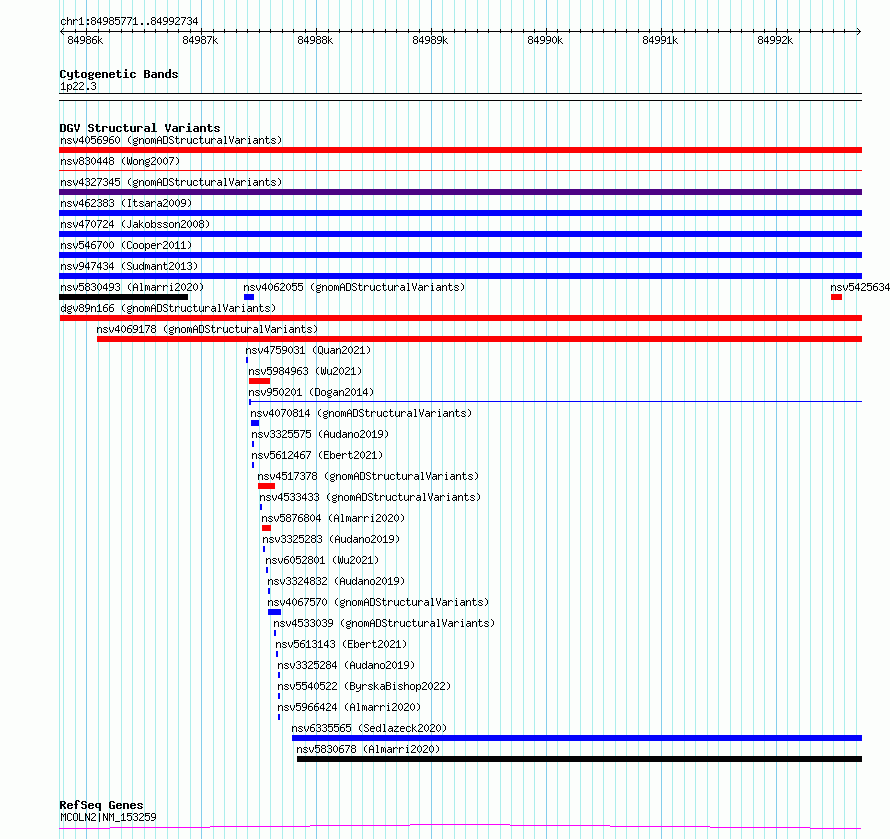Click small red bar under nsv5425634
This screenshot has width=890, height=839.
[x=836, y=297]
